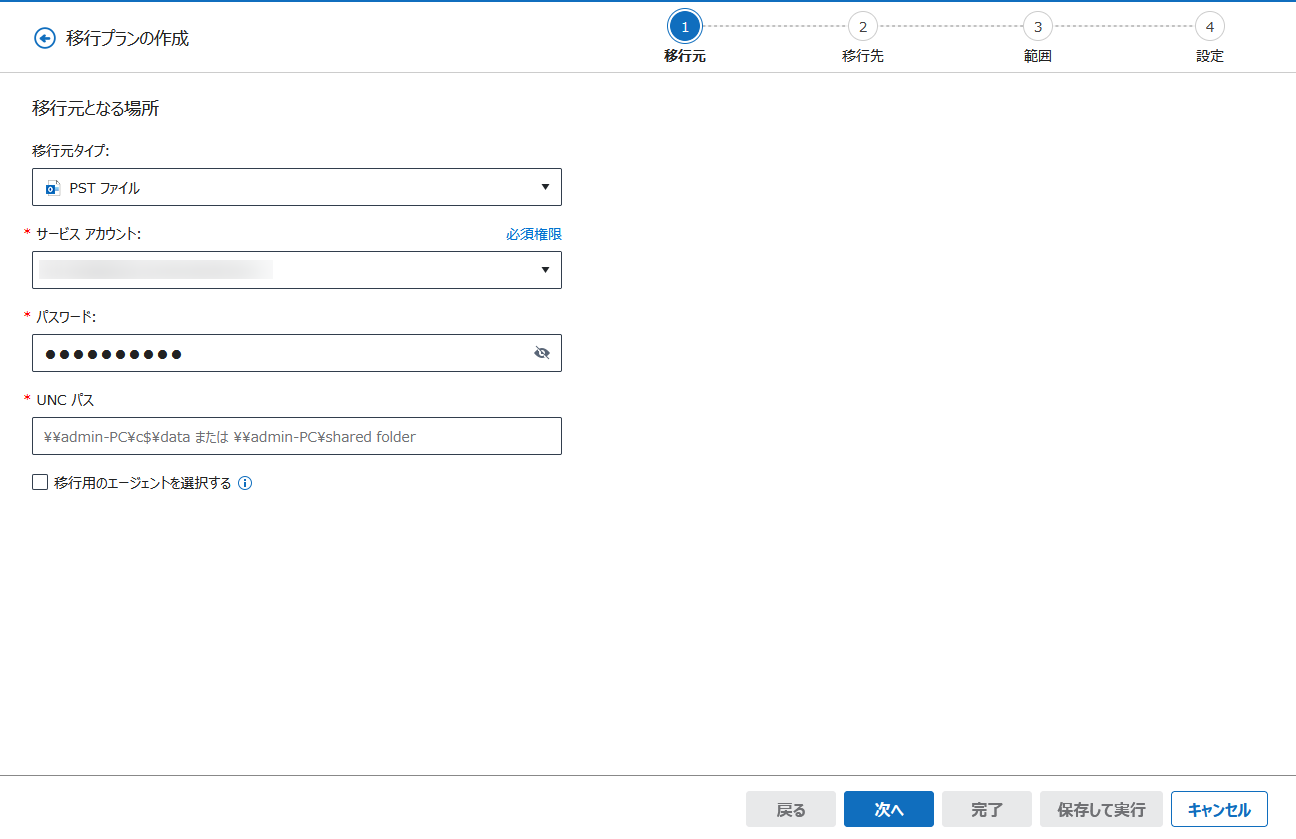Click the 保存して実行 button
Screen dimensions: 1296x839
coord(1101,810)
